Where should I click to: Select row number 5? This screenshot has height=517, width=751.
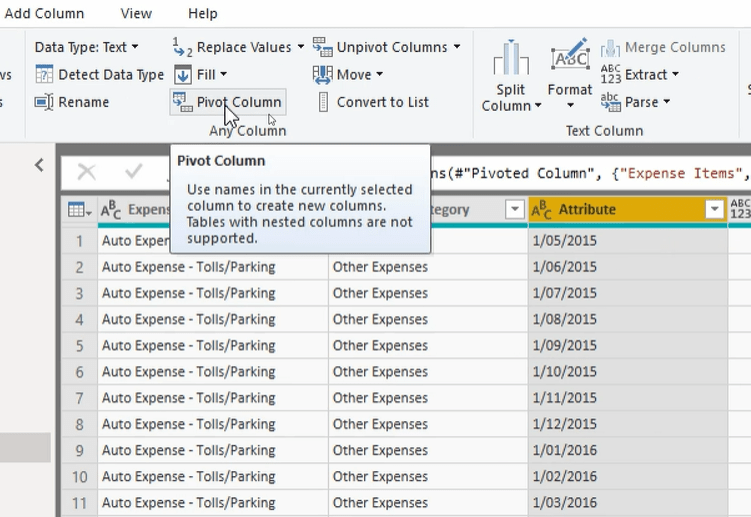click(x=80, y=345)
